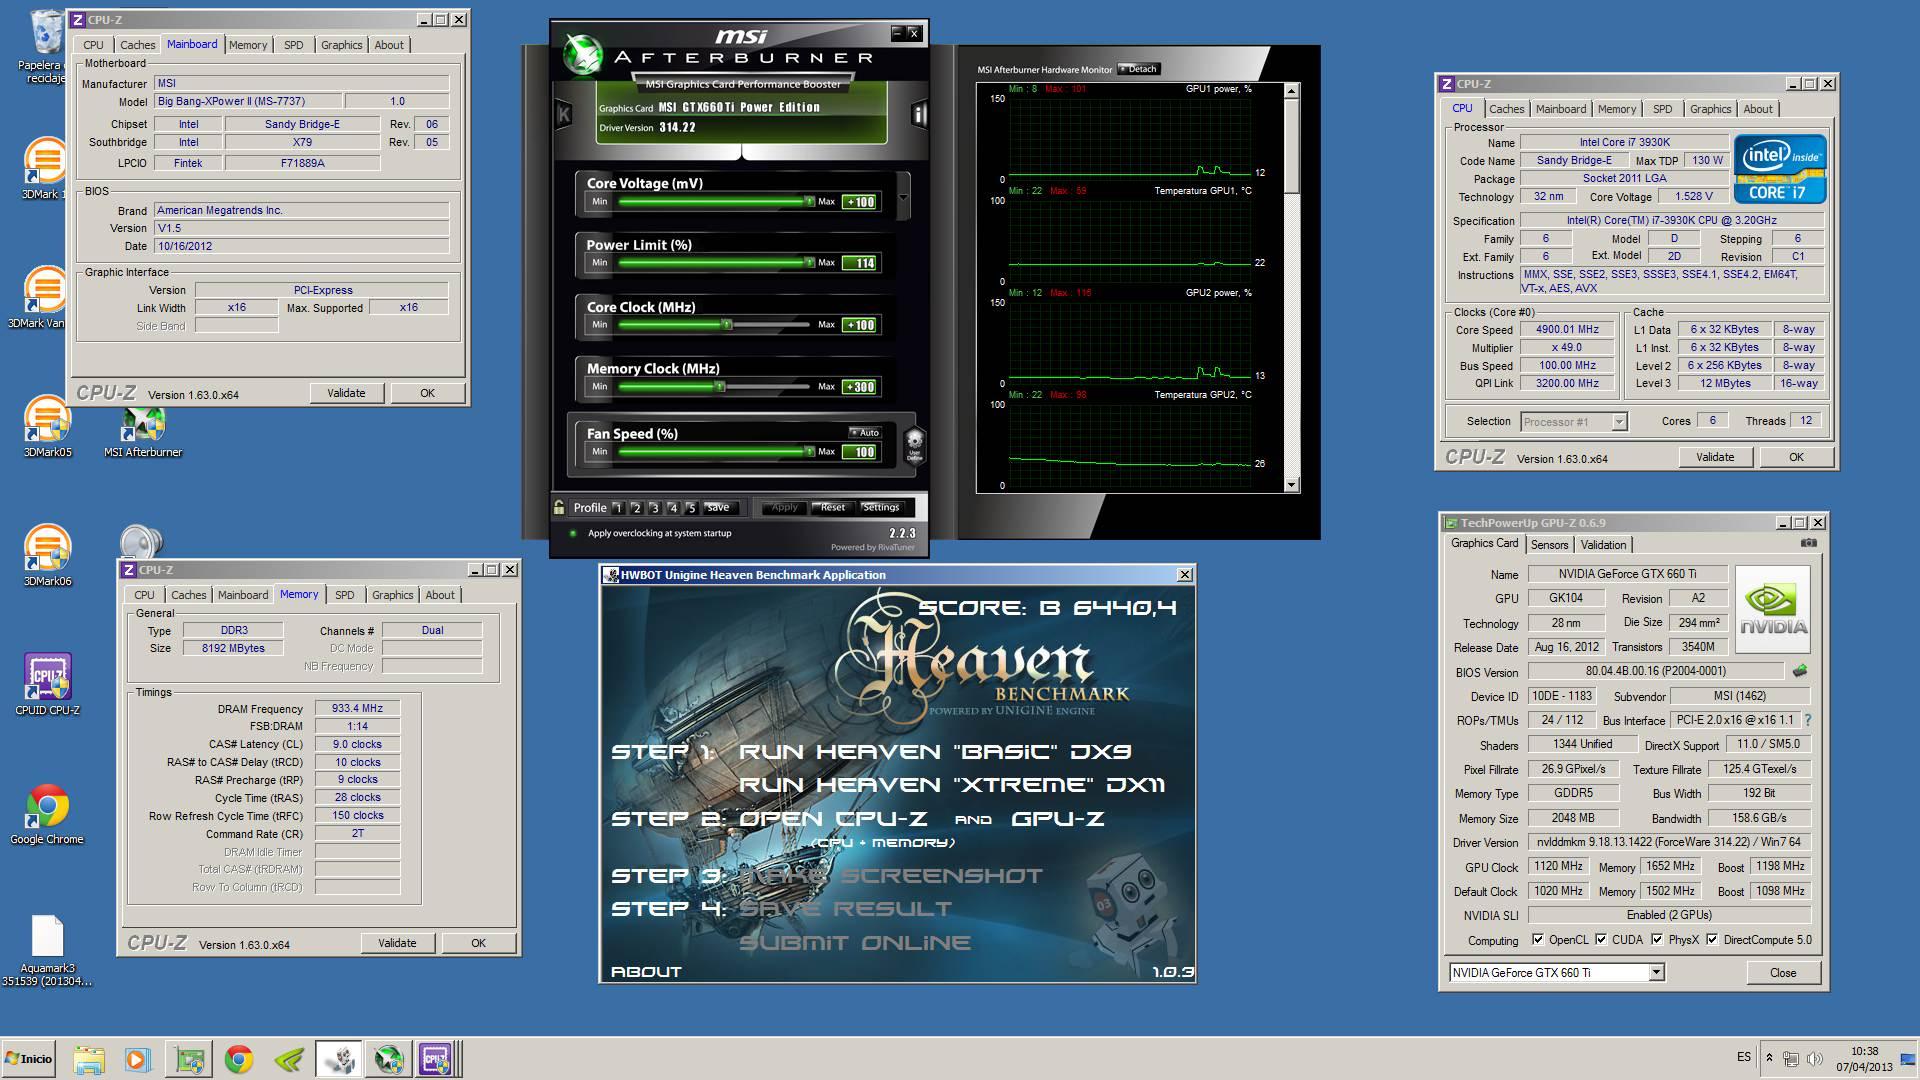This screenshot has width=1920, height=1080.
Task: Click the CPU-Z icon in the taskbar
Action: [436, 1059]
